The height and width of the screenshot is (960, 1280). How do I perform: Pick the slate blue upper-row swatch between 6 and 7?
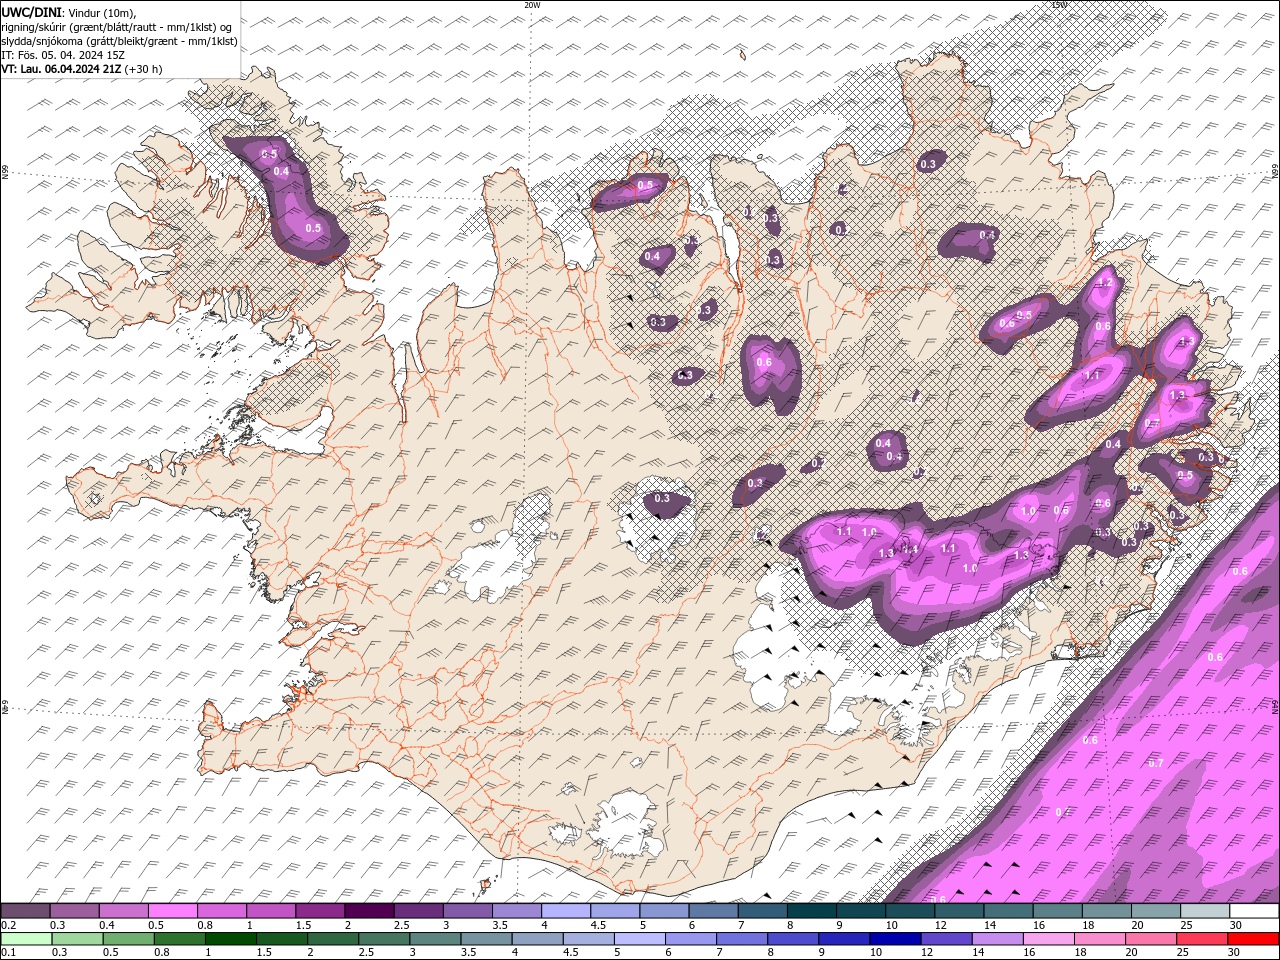tap(713, 911)
